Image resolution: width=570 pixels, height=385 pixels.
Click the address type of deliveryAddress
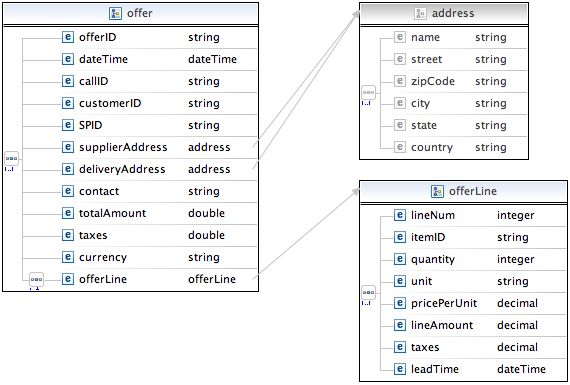pos(209,169)
